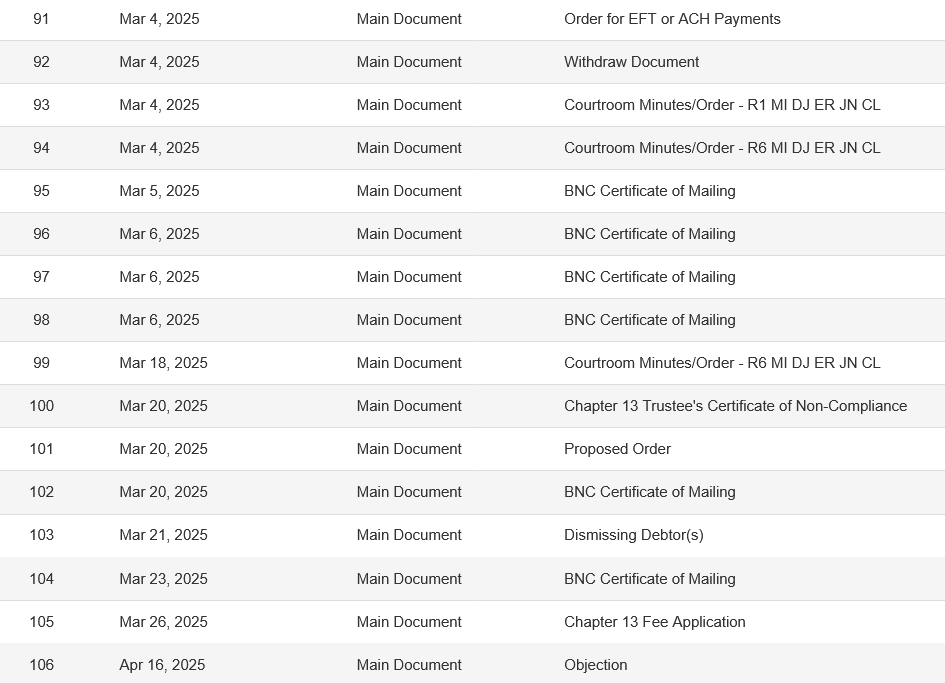Open BNC Certificate of Mailing in row 102
Screen dimensions: 945x683
point(650,492)
